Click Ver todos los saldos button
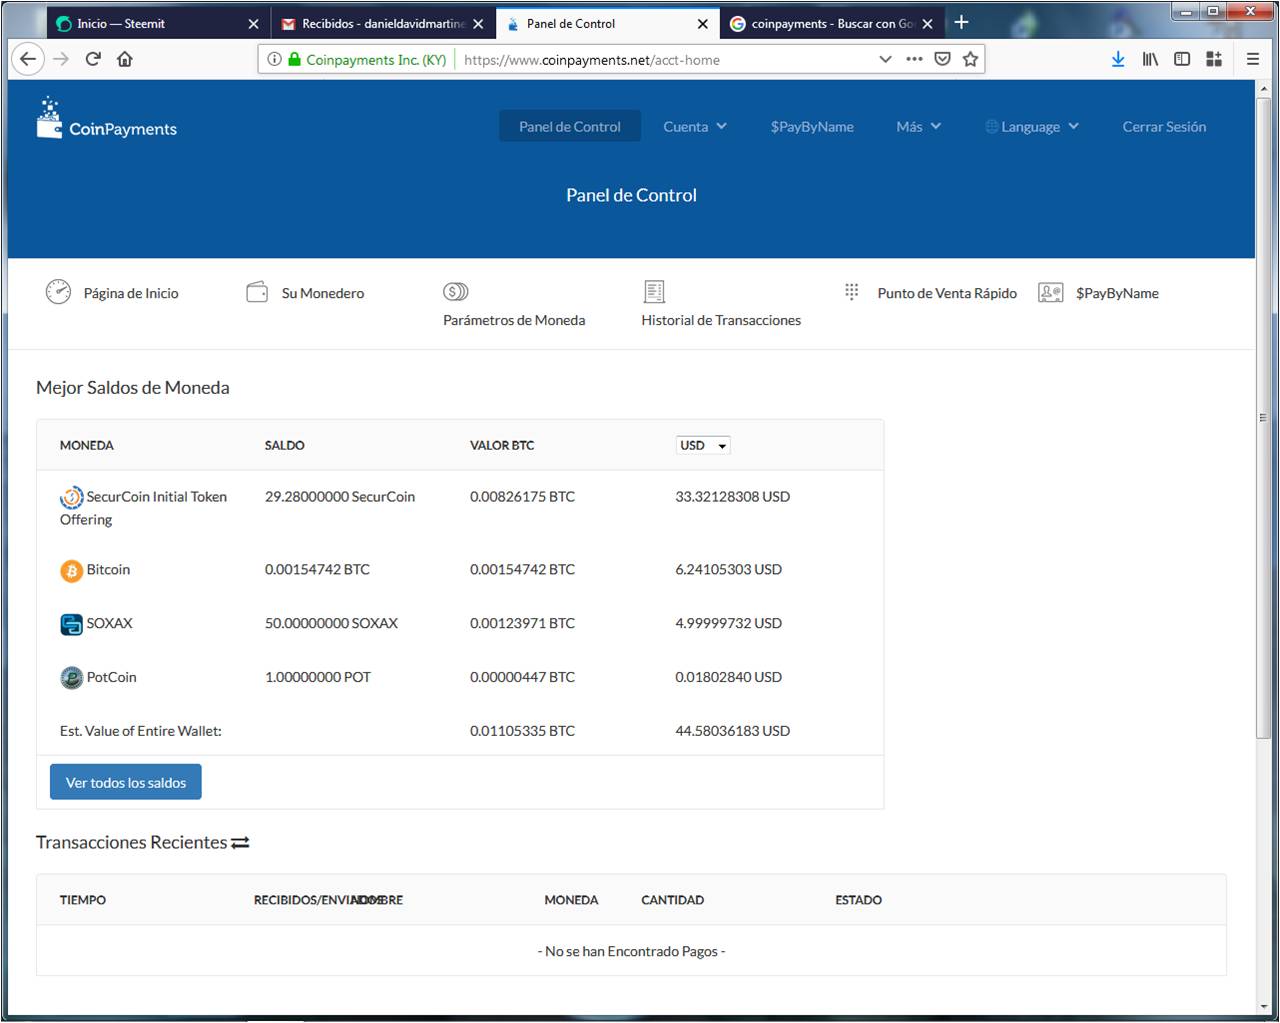 pyautogui.click(x=126, y=782)
